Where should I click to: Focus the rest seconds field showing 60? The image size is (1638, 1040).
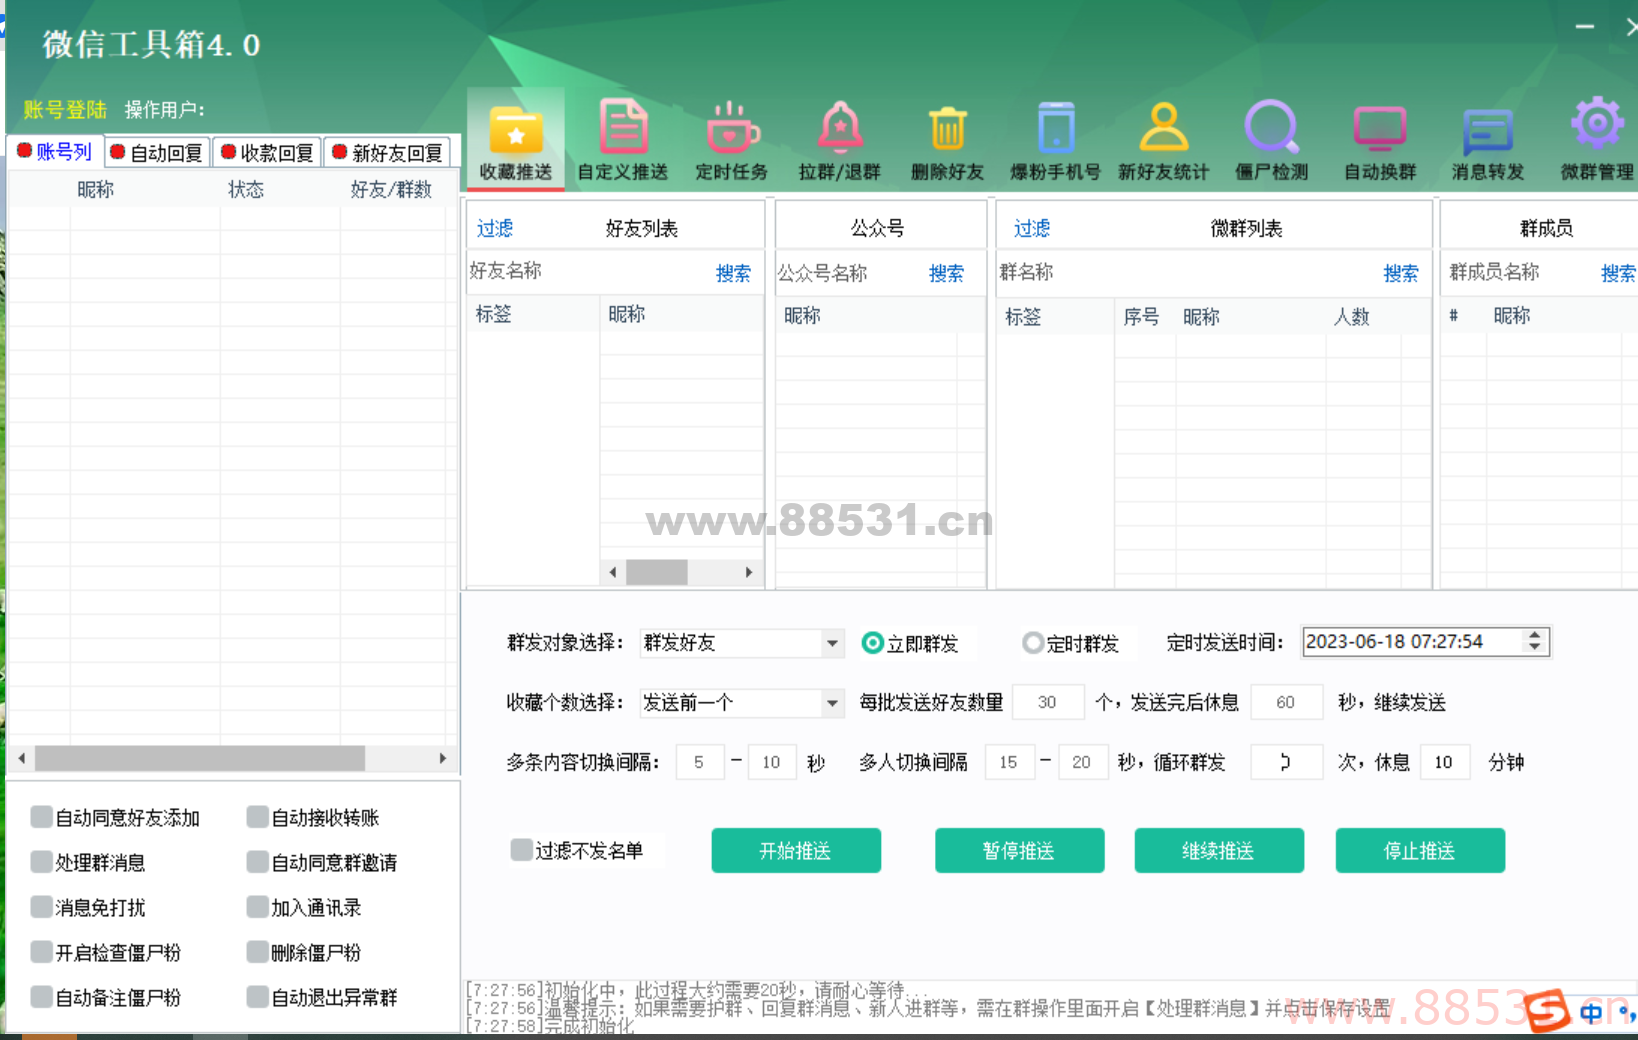click(x=1287, y=703)
